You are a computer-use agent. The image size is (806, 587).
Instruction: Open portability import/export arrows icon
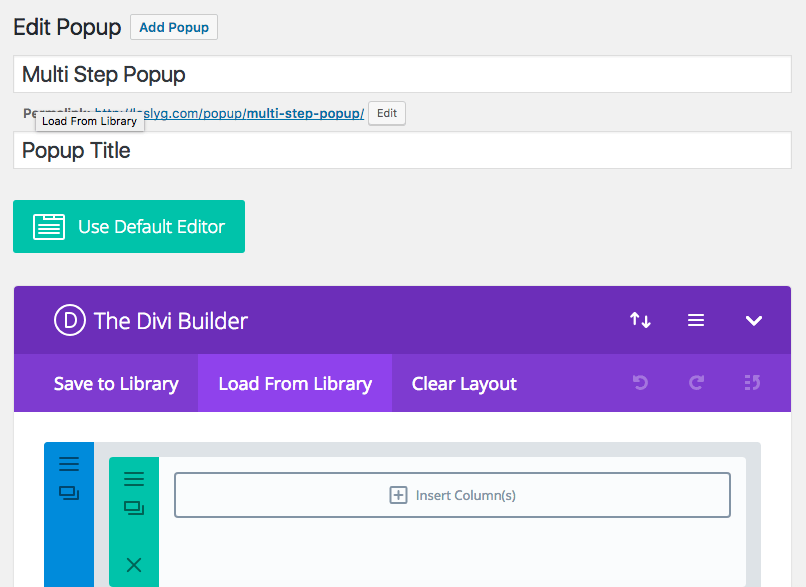640,320
